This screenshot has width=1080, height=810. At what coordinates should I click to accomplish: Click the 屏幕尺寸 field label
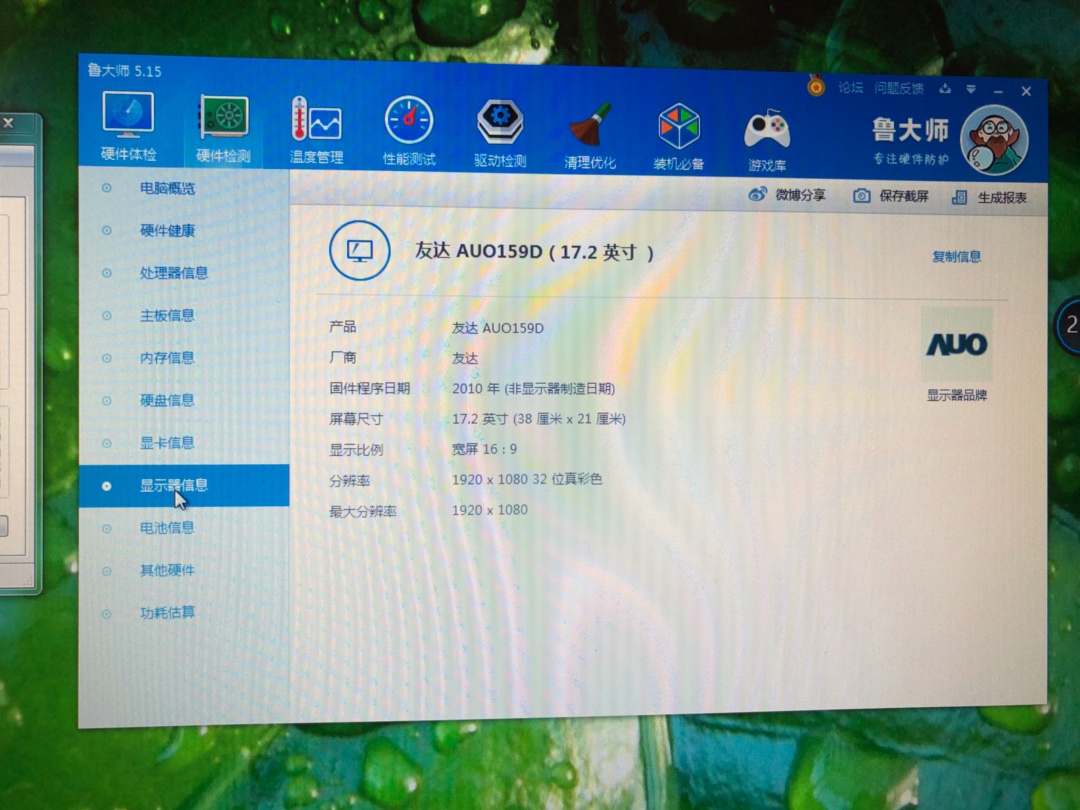(356, 419)
